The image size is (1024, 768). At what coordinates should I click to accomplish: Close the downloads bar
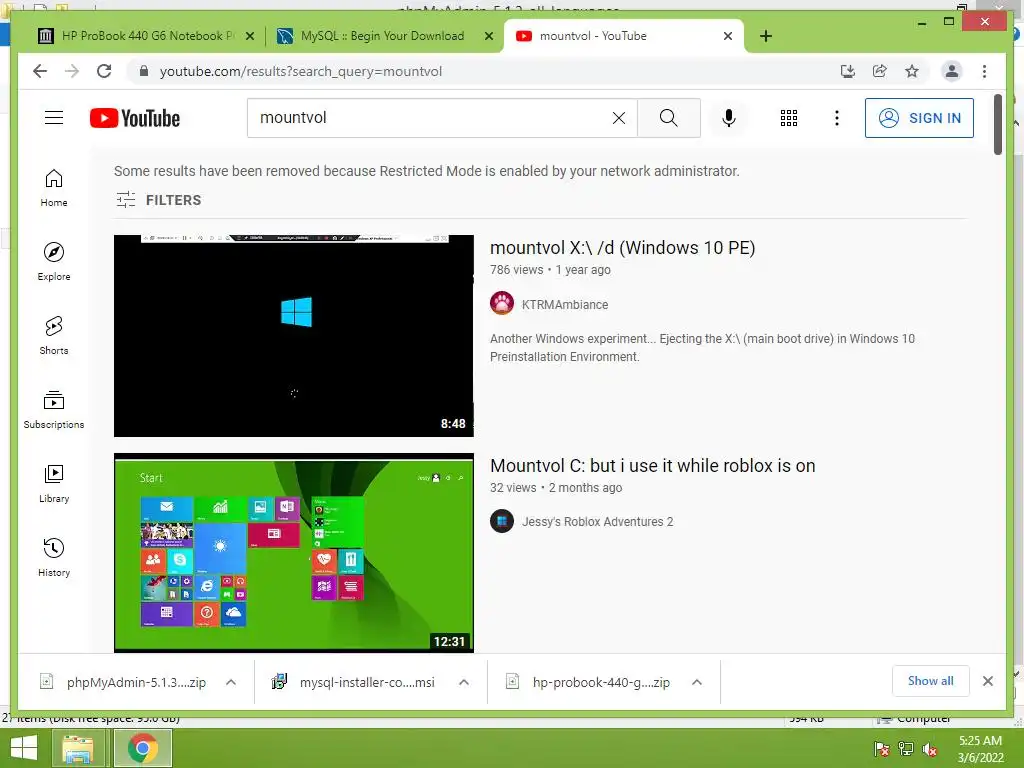point(987,681)
